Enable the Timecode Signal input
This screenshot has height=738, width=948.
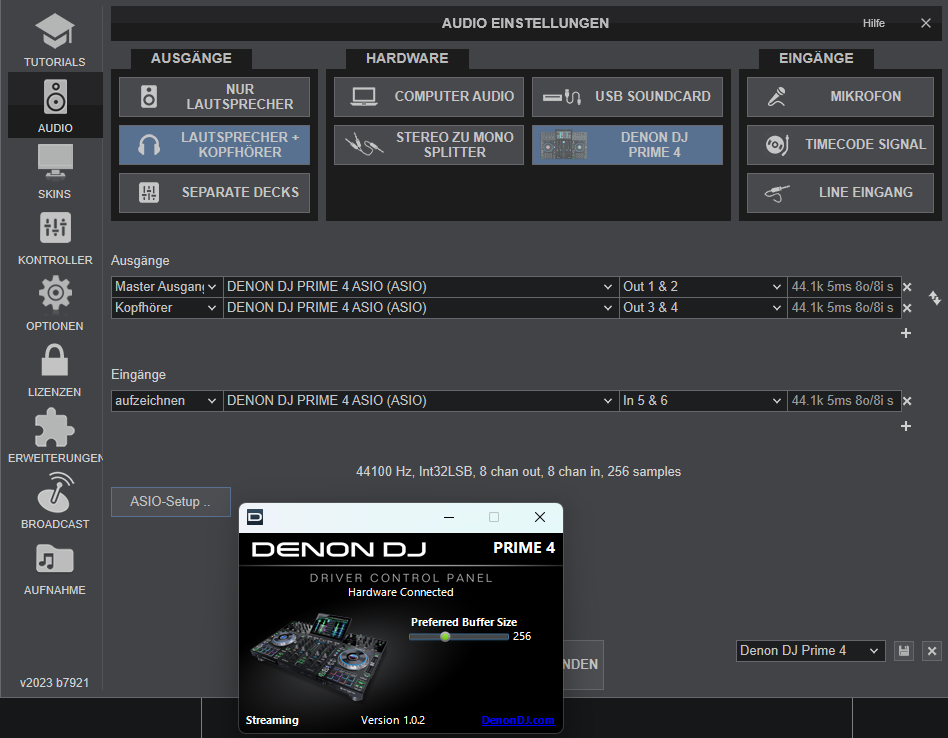pyautogui.click(x=840, y=145)
